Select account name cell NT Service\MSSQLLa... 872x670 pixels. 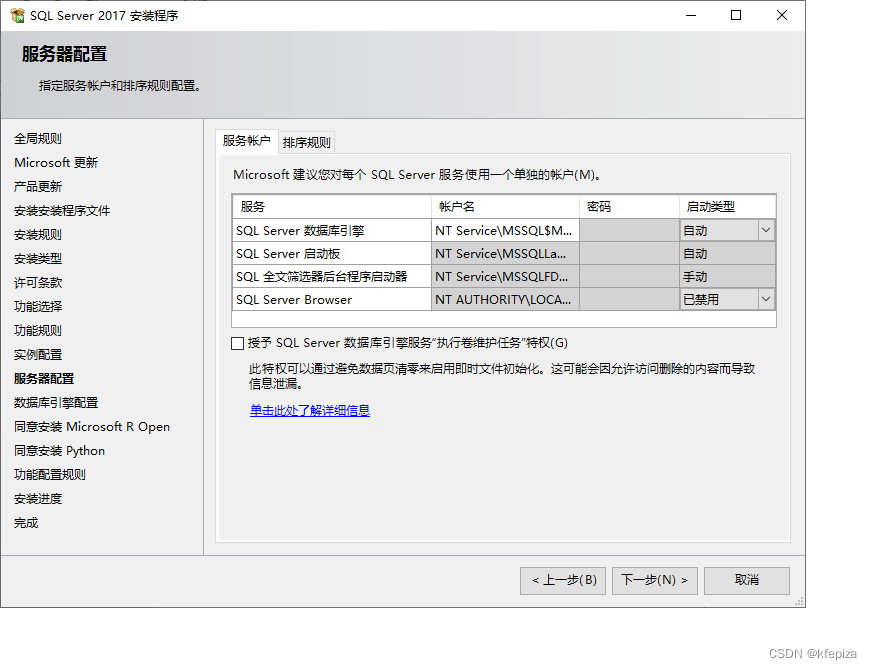click(505, 254)
